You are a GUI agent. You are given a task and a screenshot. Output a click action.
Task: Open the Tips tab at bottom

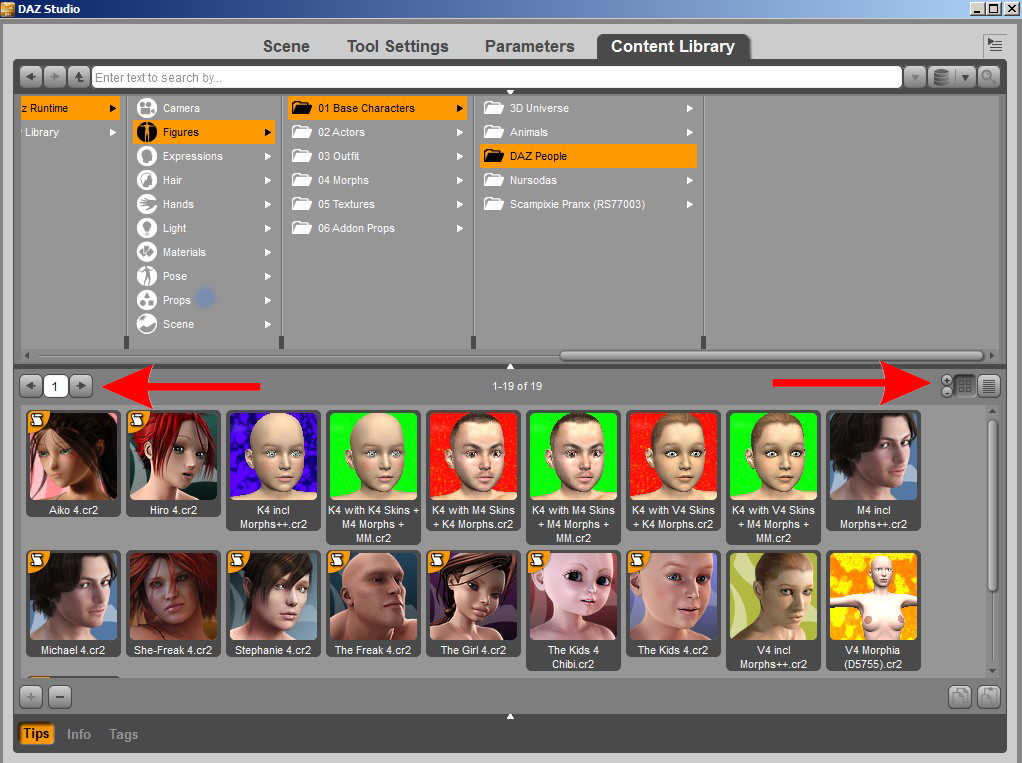coord(36,734)
